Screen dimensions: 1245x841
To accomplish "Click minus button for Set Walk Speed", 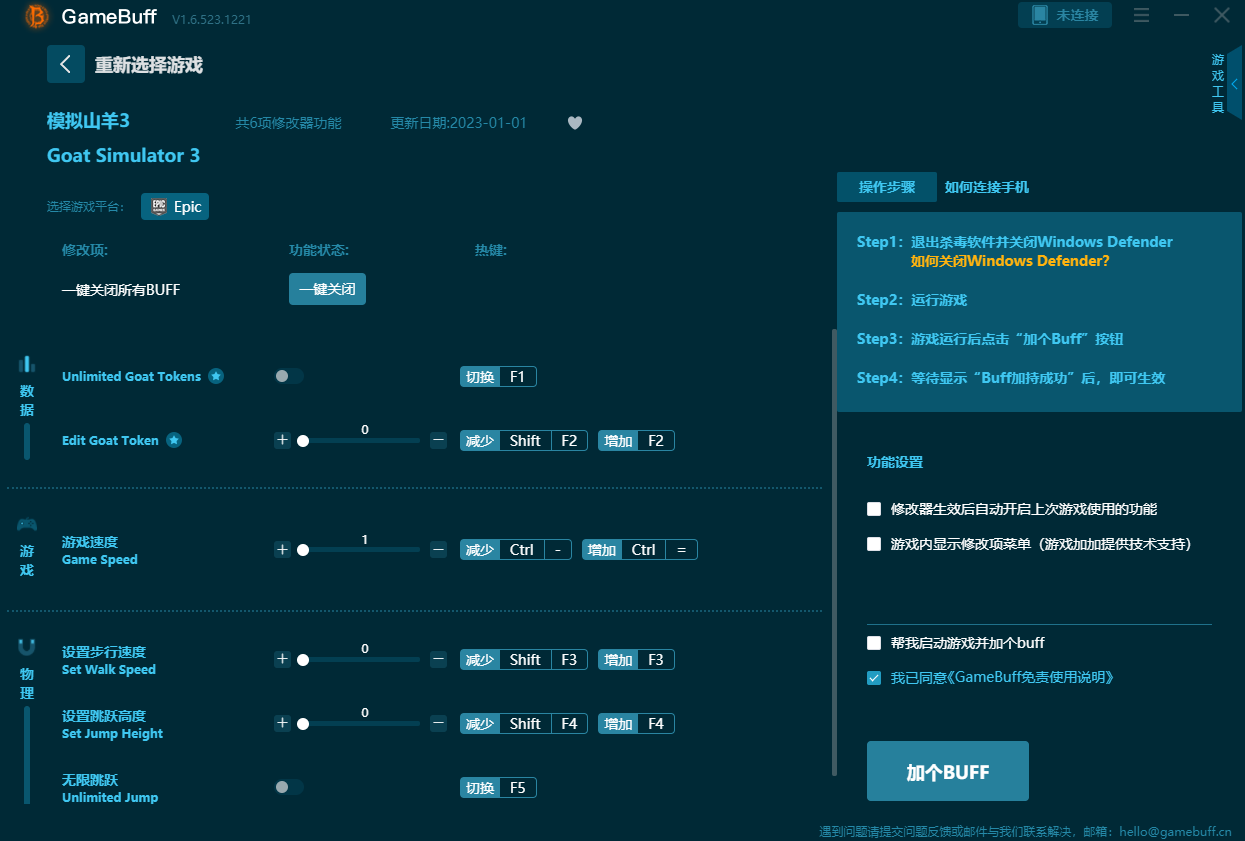I will point(438,659).
